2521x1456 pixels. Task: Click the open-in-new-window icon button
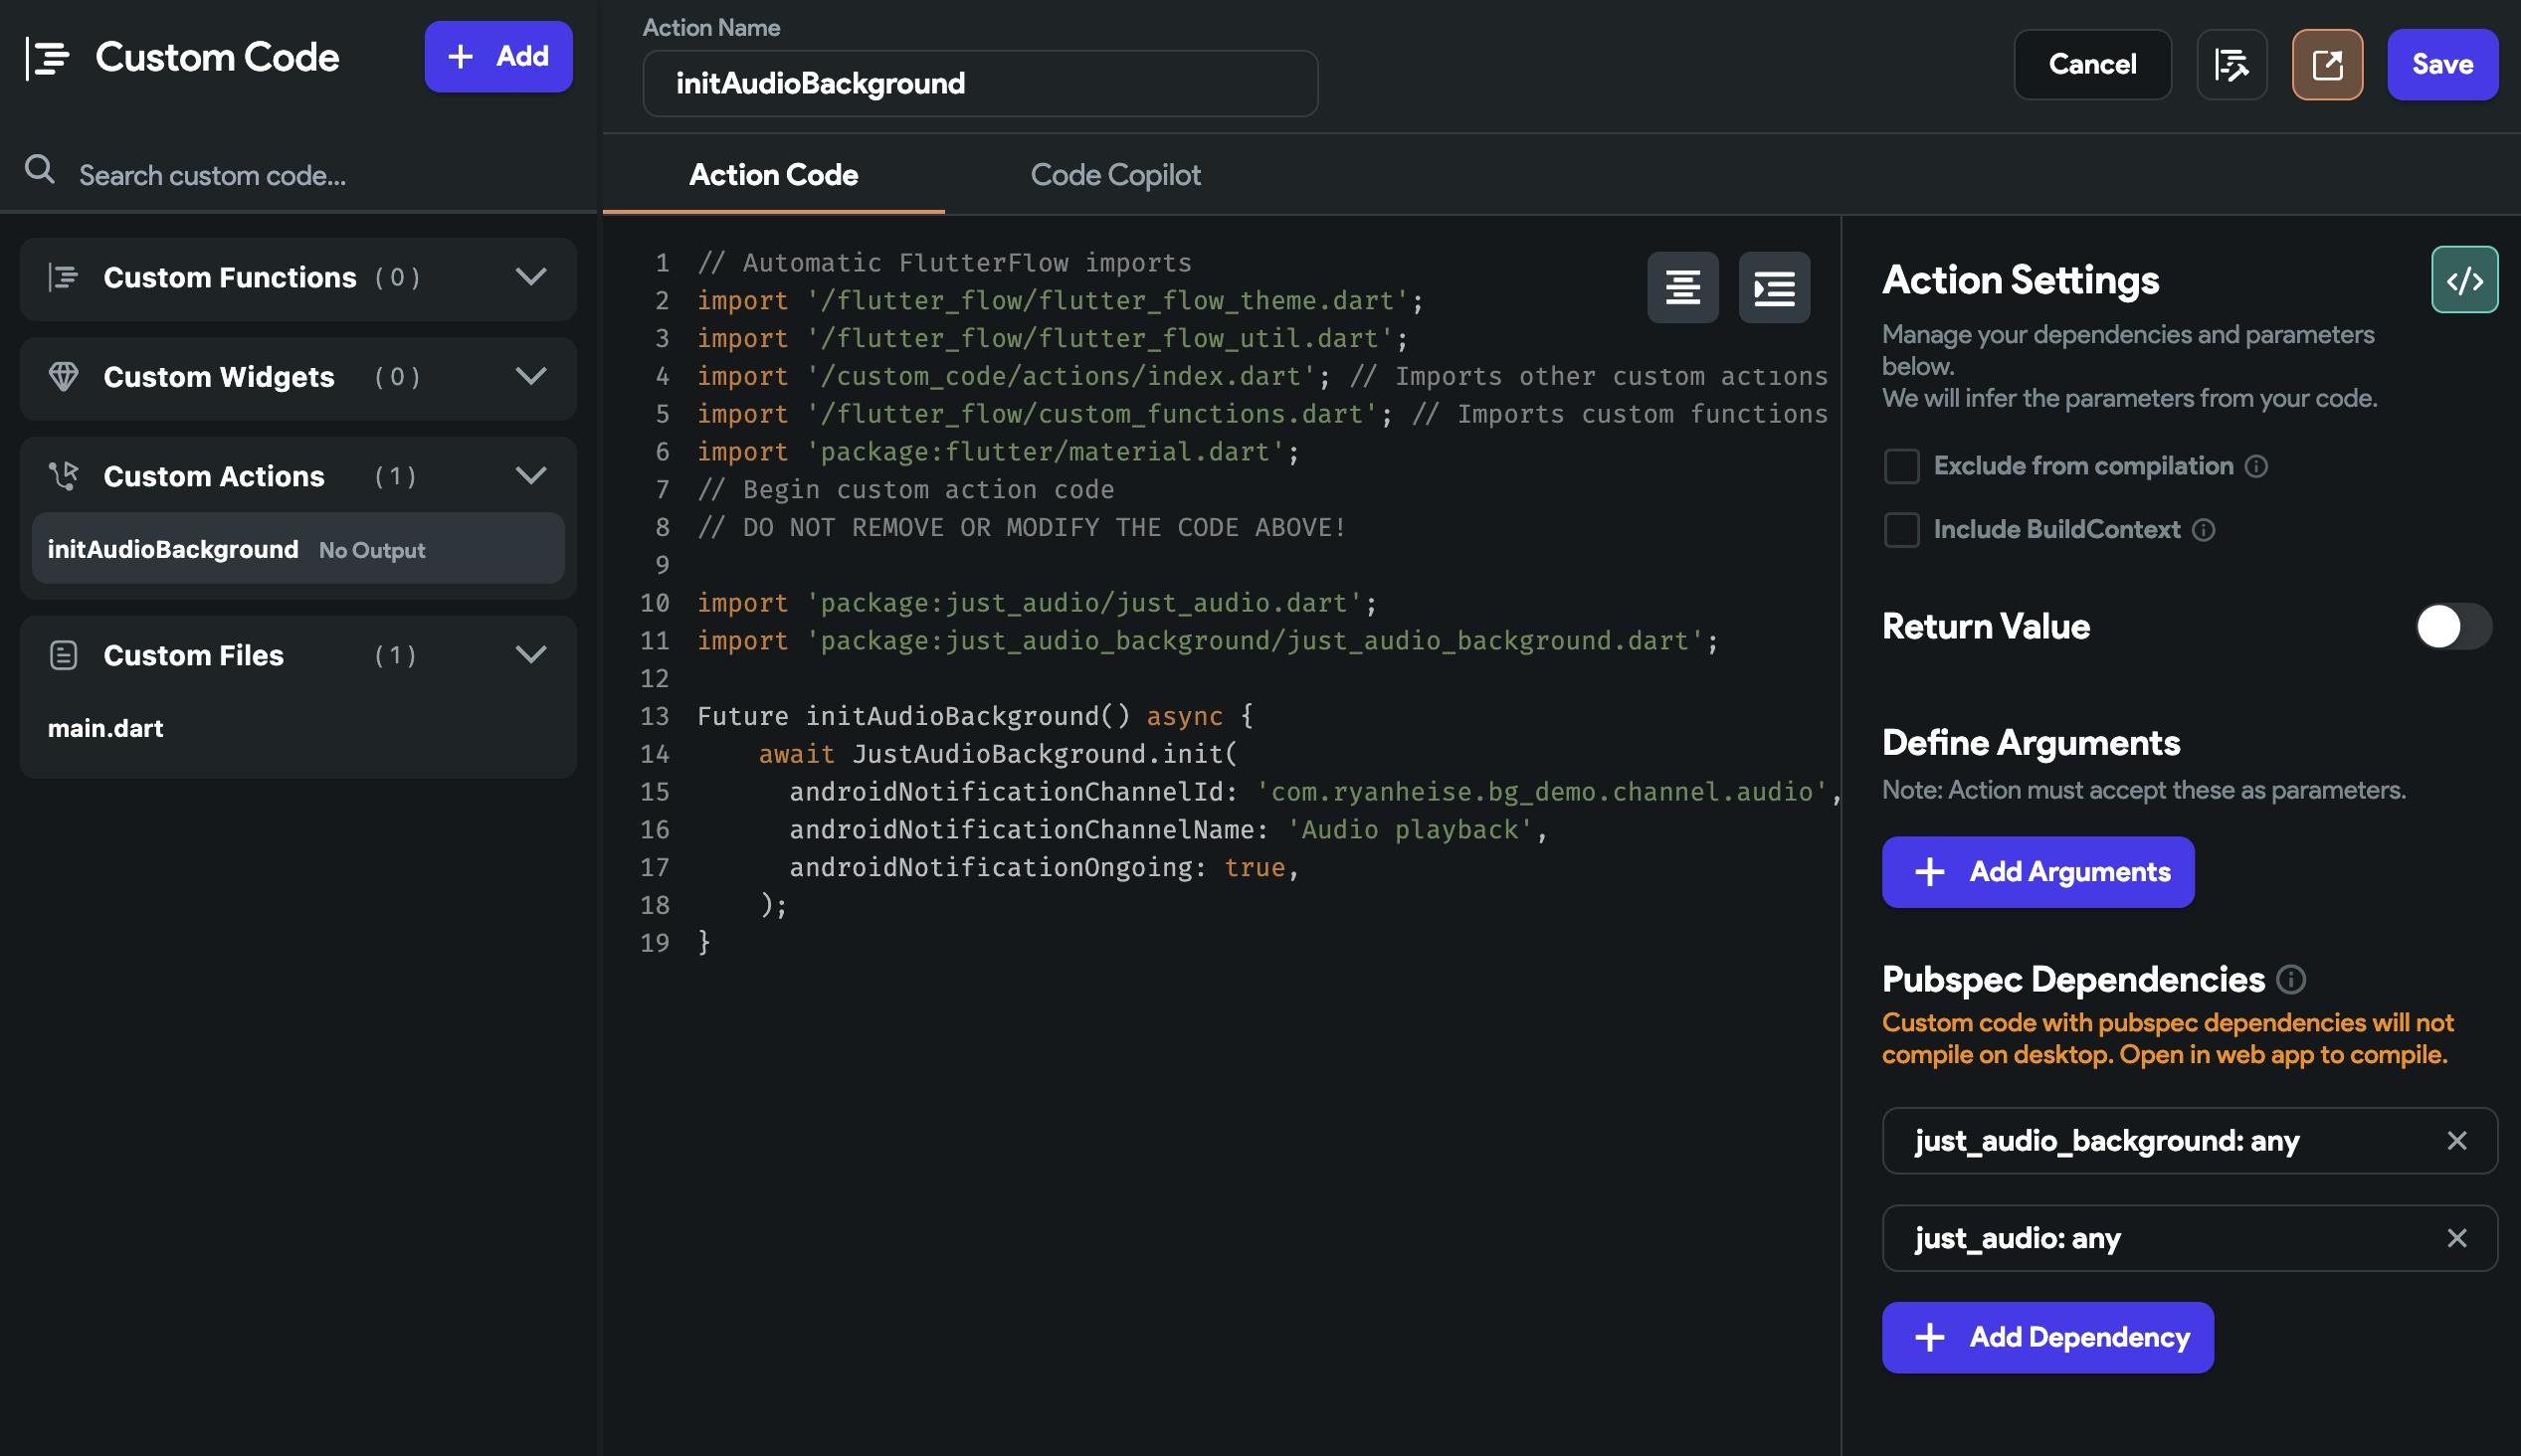tap(2326, 65)
